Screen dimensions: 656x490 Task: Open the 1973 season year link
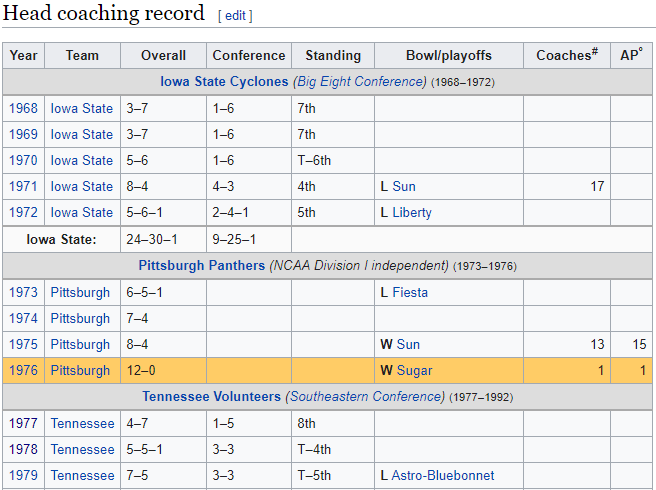[23, 292]
